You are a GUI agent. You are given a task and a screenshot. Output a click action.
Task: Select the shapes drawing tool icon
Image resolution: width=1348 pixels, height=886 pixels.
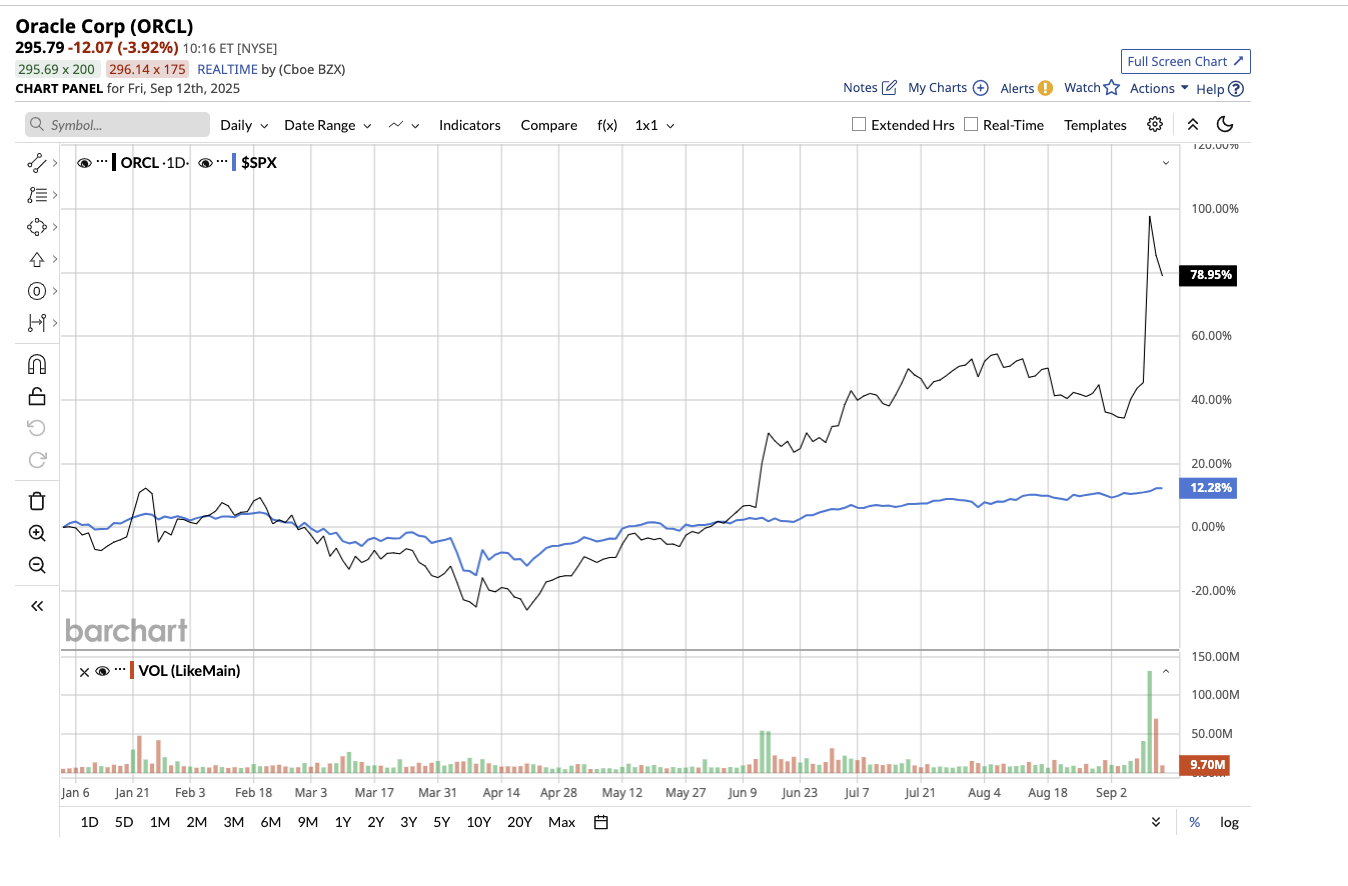37,227
